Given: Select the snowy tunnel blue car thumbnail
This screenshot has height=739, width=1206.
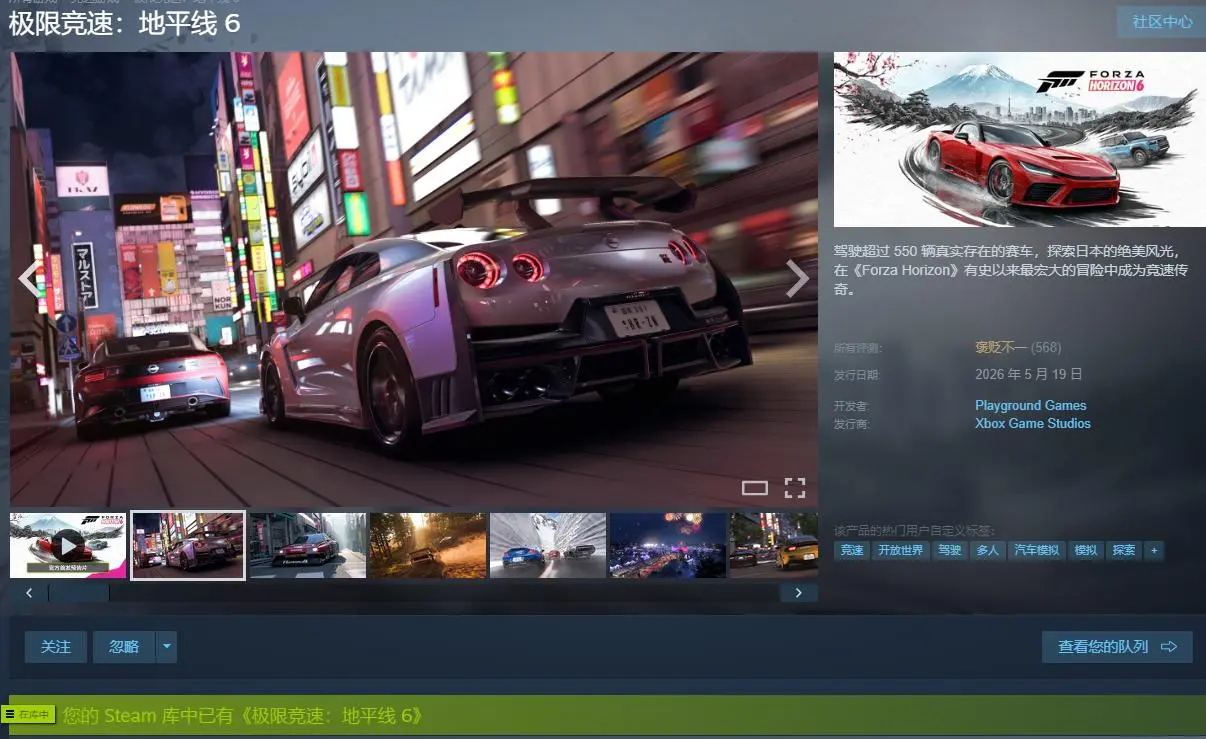Looking at the screenshot, I should click(548, 545).
